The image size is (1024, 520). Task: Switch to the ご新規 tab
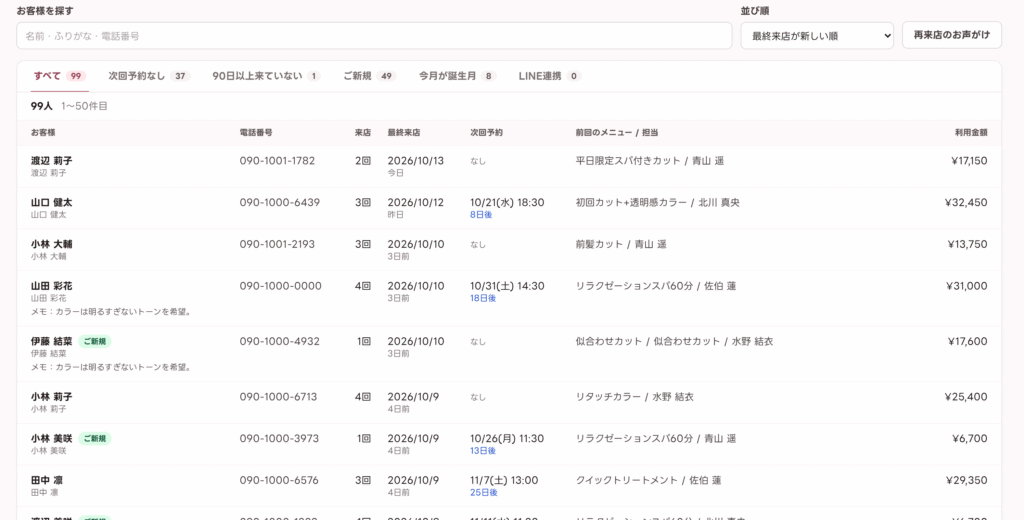click(370, 76)
